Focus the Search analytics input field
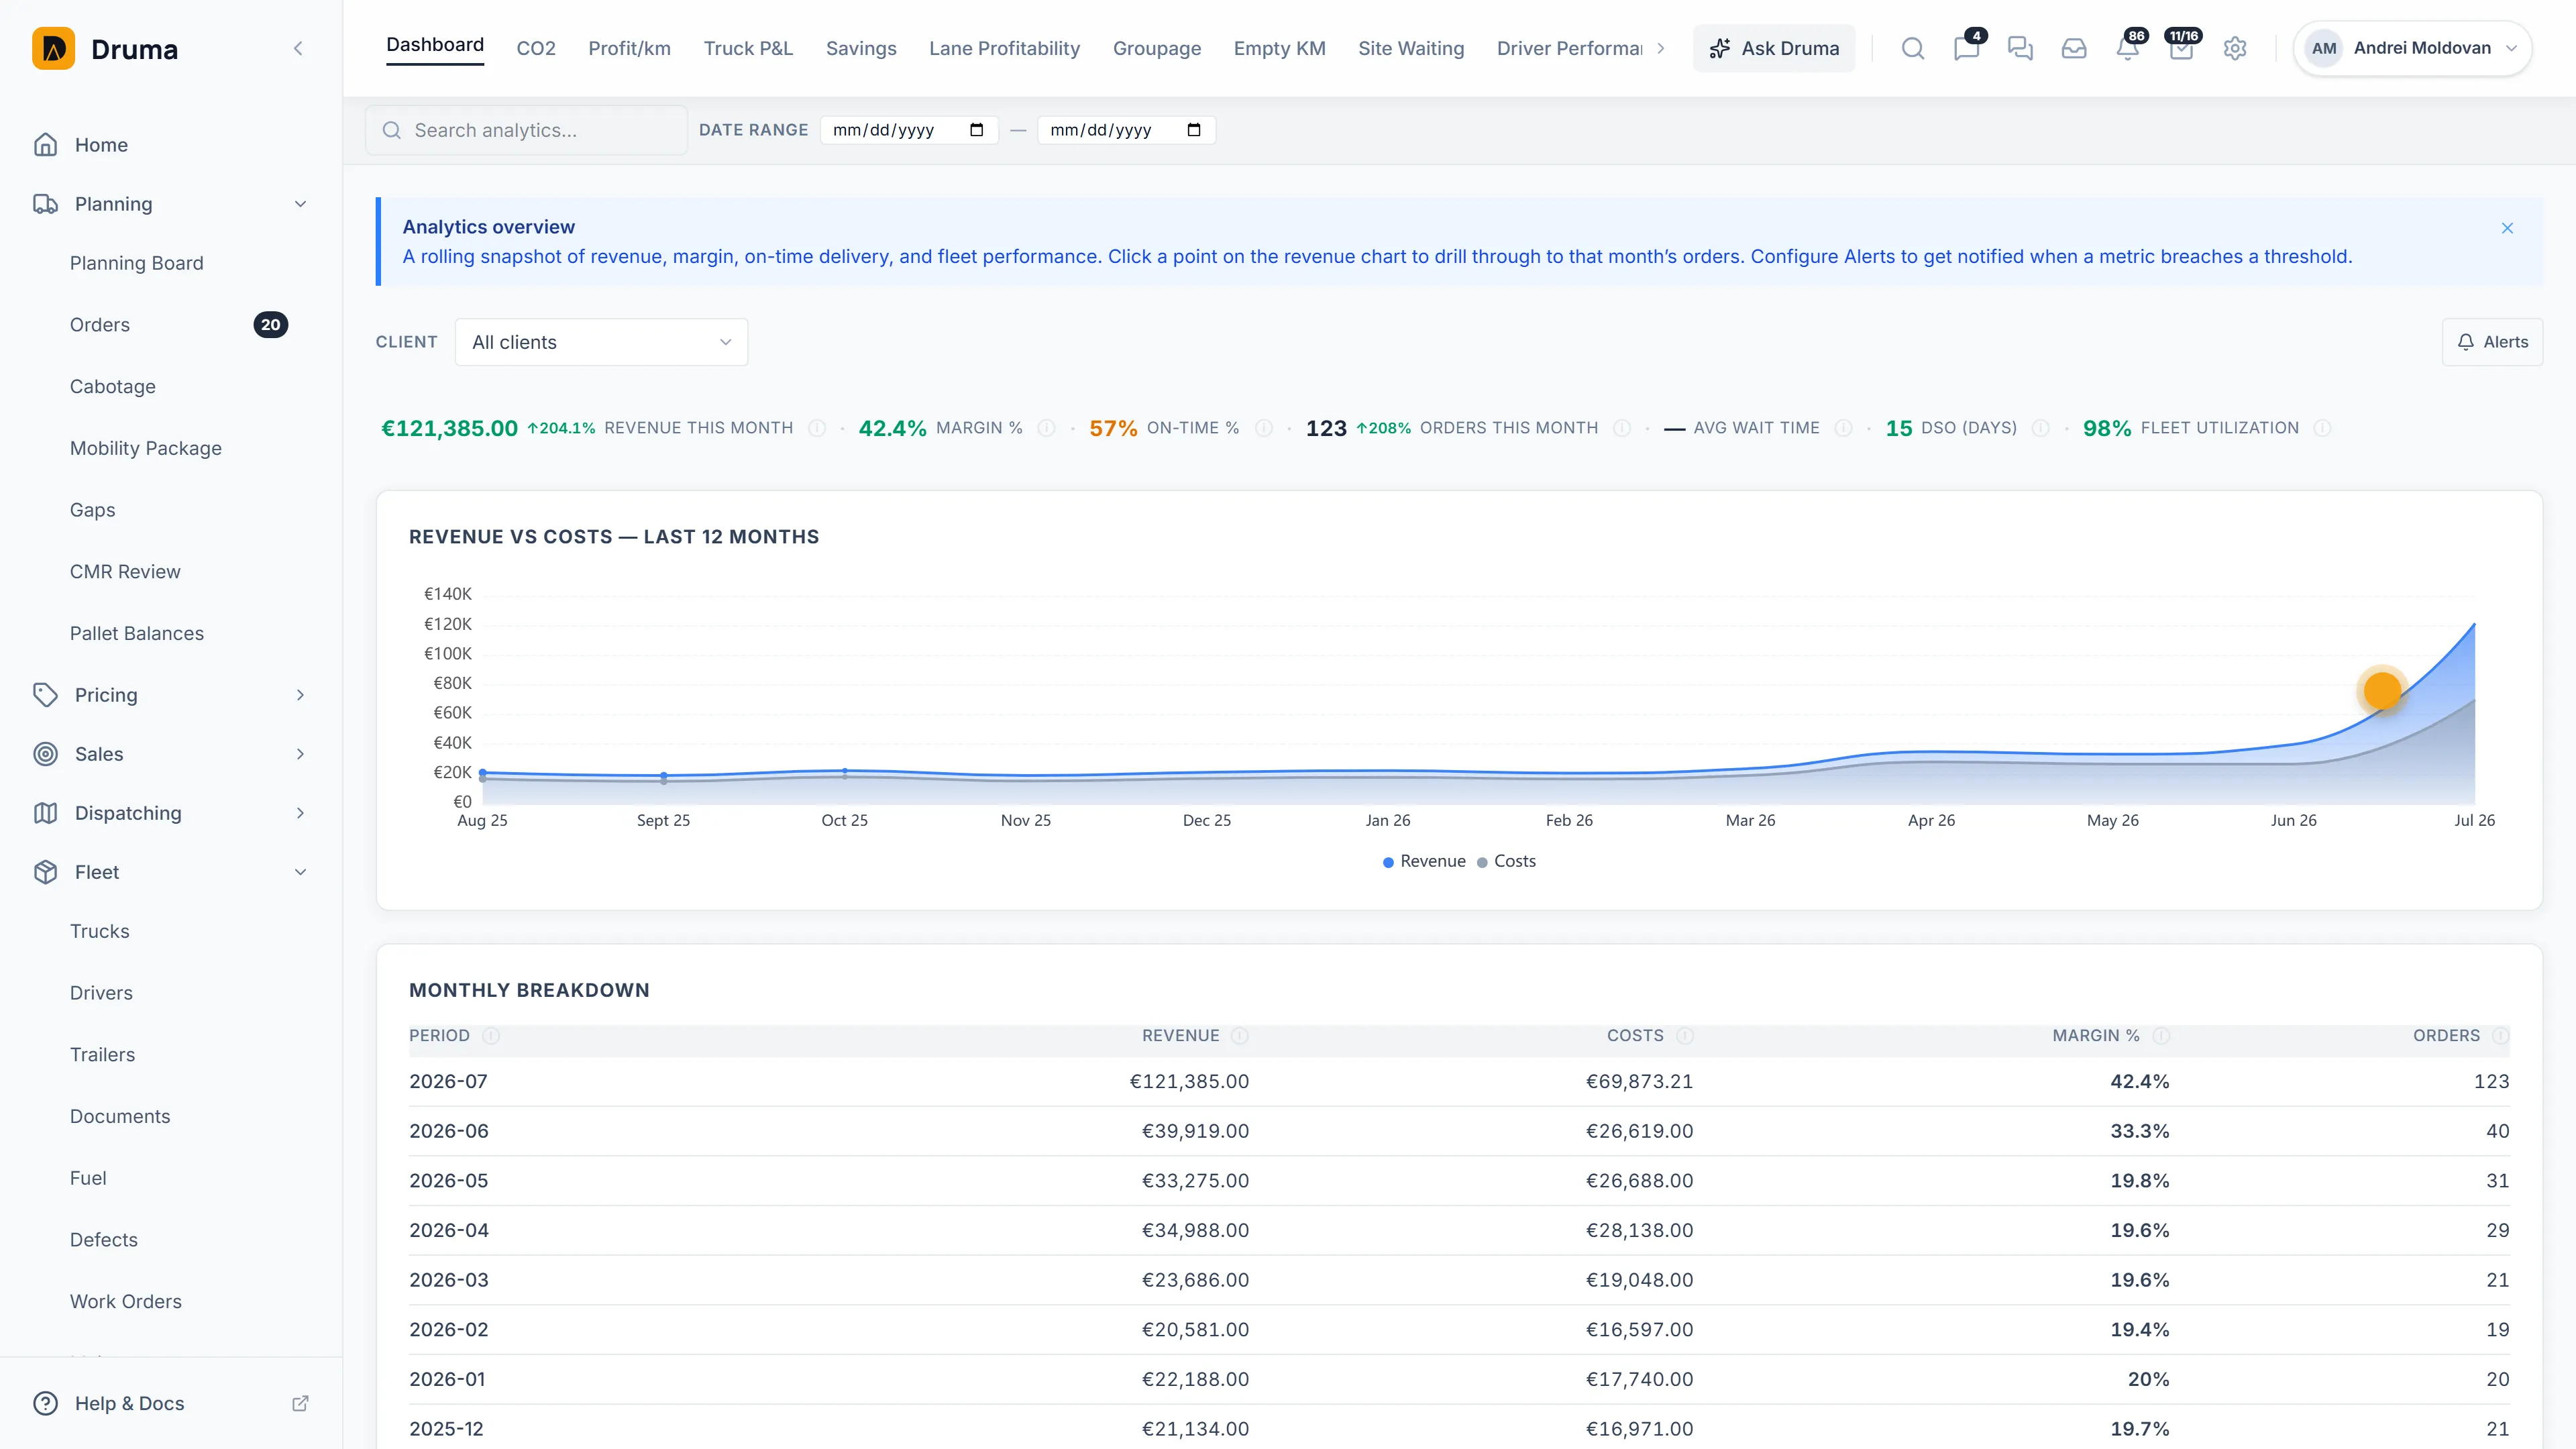The height and width of the screenshot is (1449, 2576). [526, 130]
